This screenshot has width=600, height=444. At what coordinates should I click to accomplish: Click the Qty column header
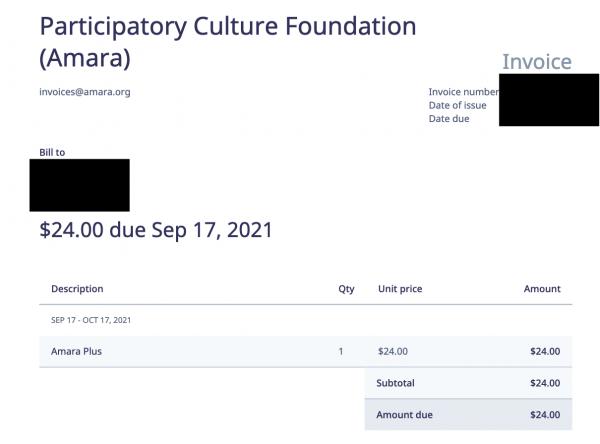tap(346, 289)
